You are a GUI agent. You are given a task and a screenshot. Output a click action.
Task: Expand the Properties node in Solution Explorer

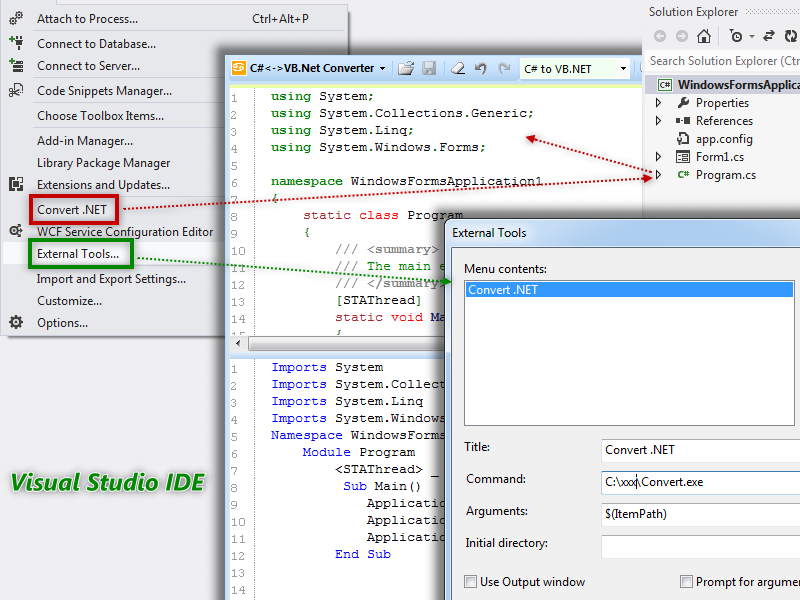click(x=658, y=103)
